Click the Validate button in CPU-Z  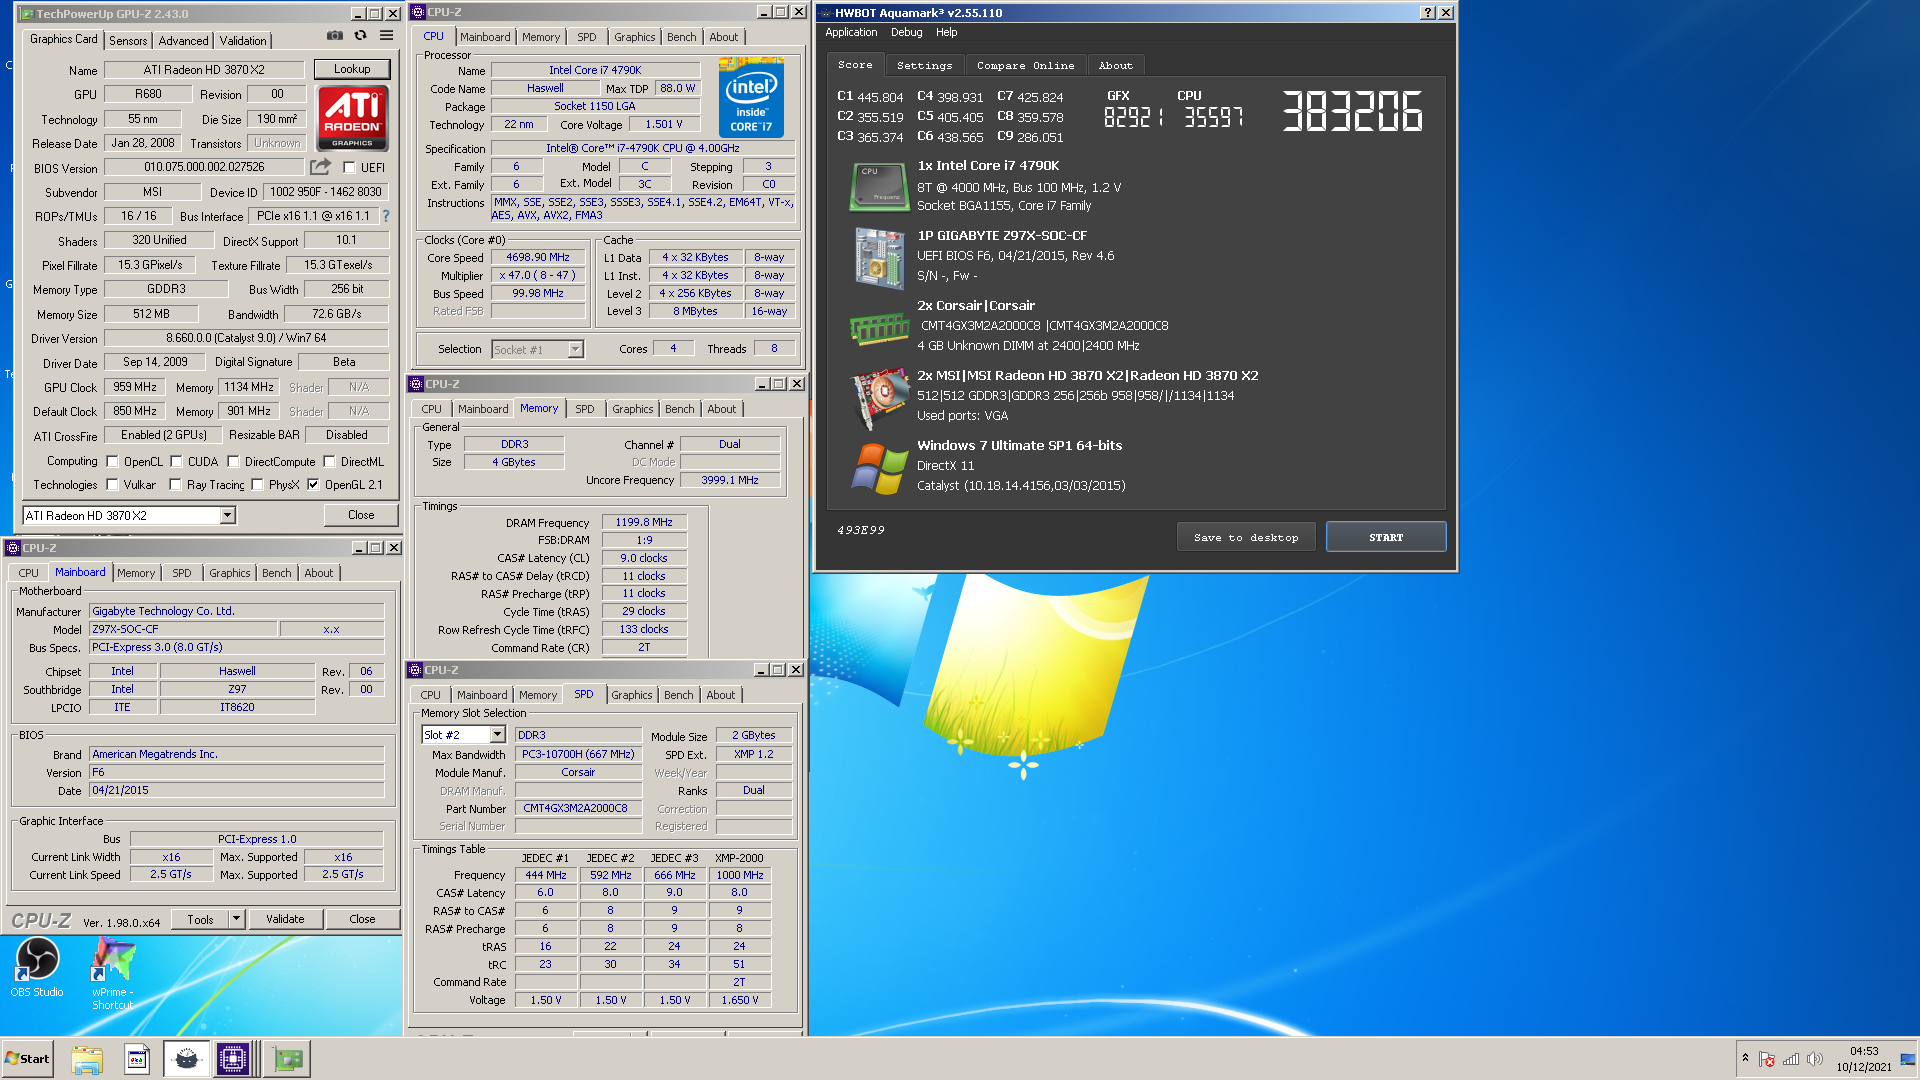tap(285, 919)
